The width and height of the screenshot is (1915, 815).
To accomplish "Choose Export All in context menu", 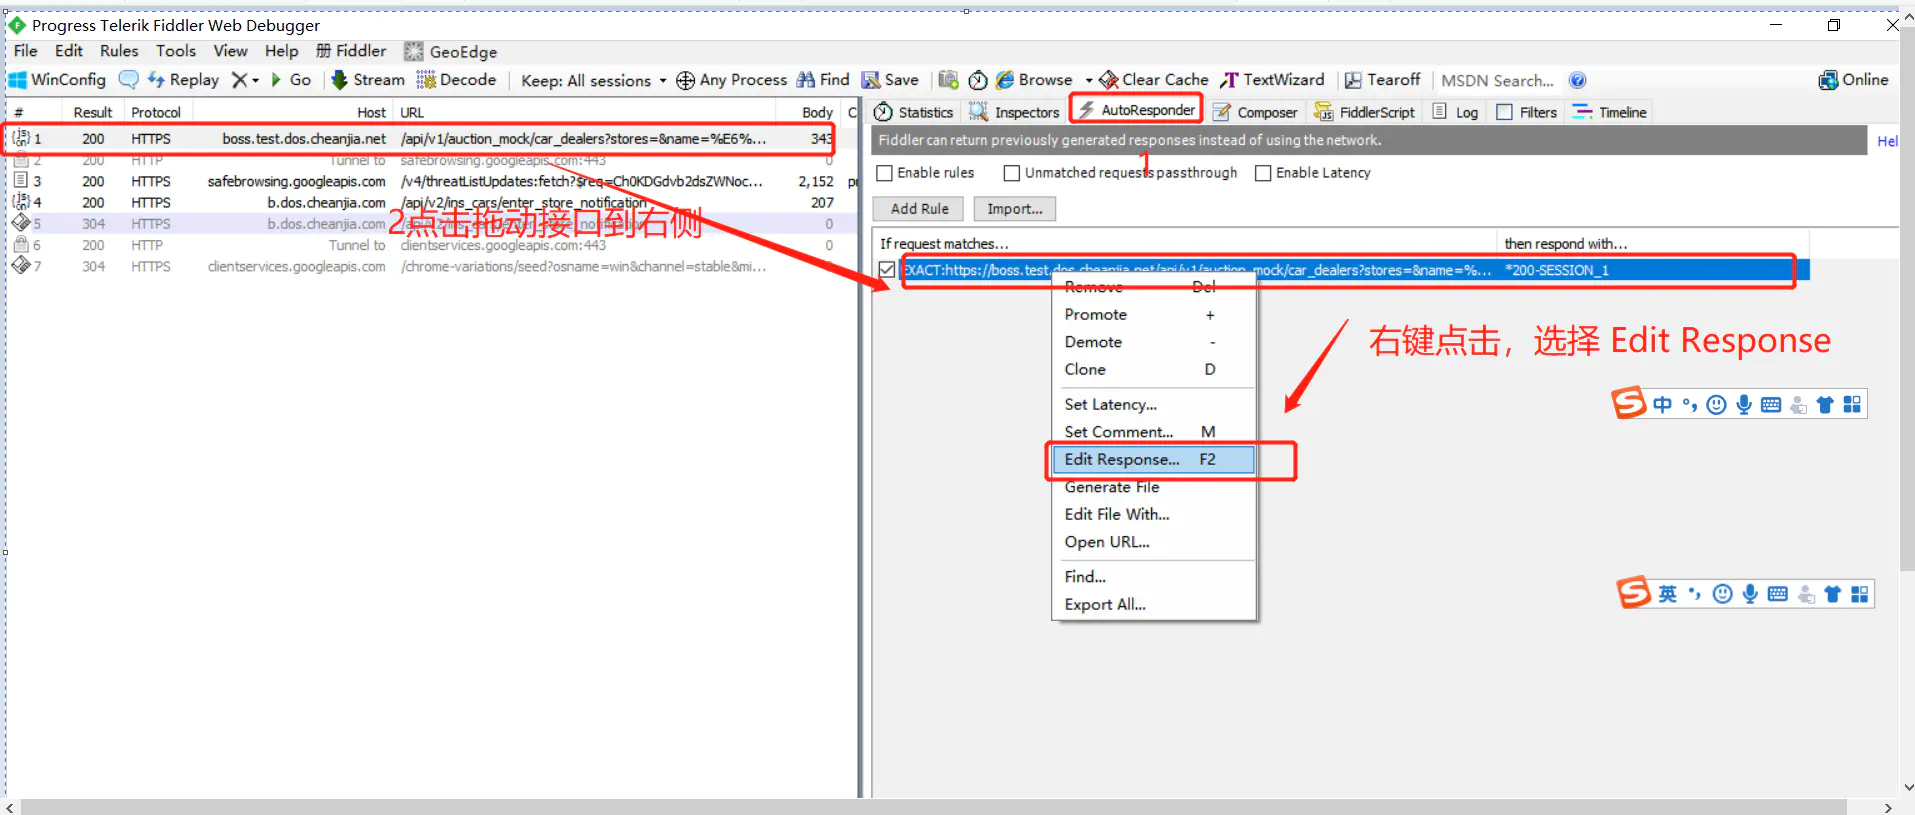I will pyautogui.click(x=1154, y=604).
